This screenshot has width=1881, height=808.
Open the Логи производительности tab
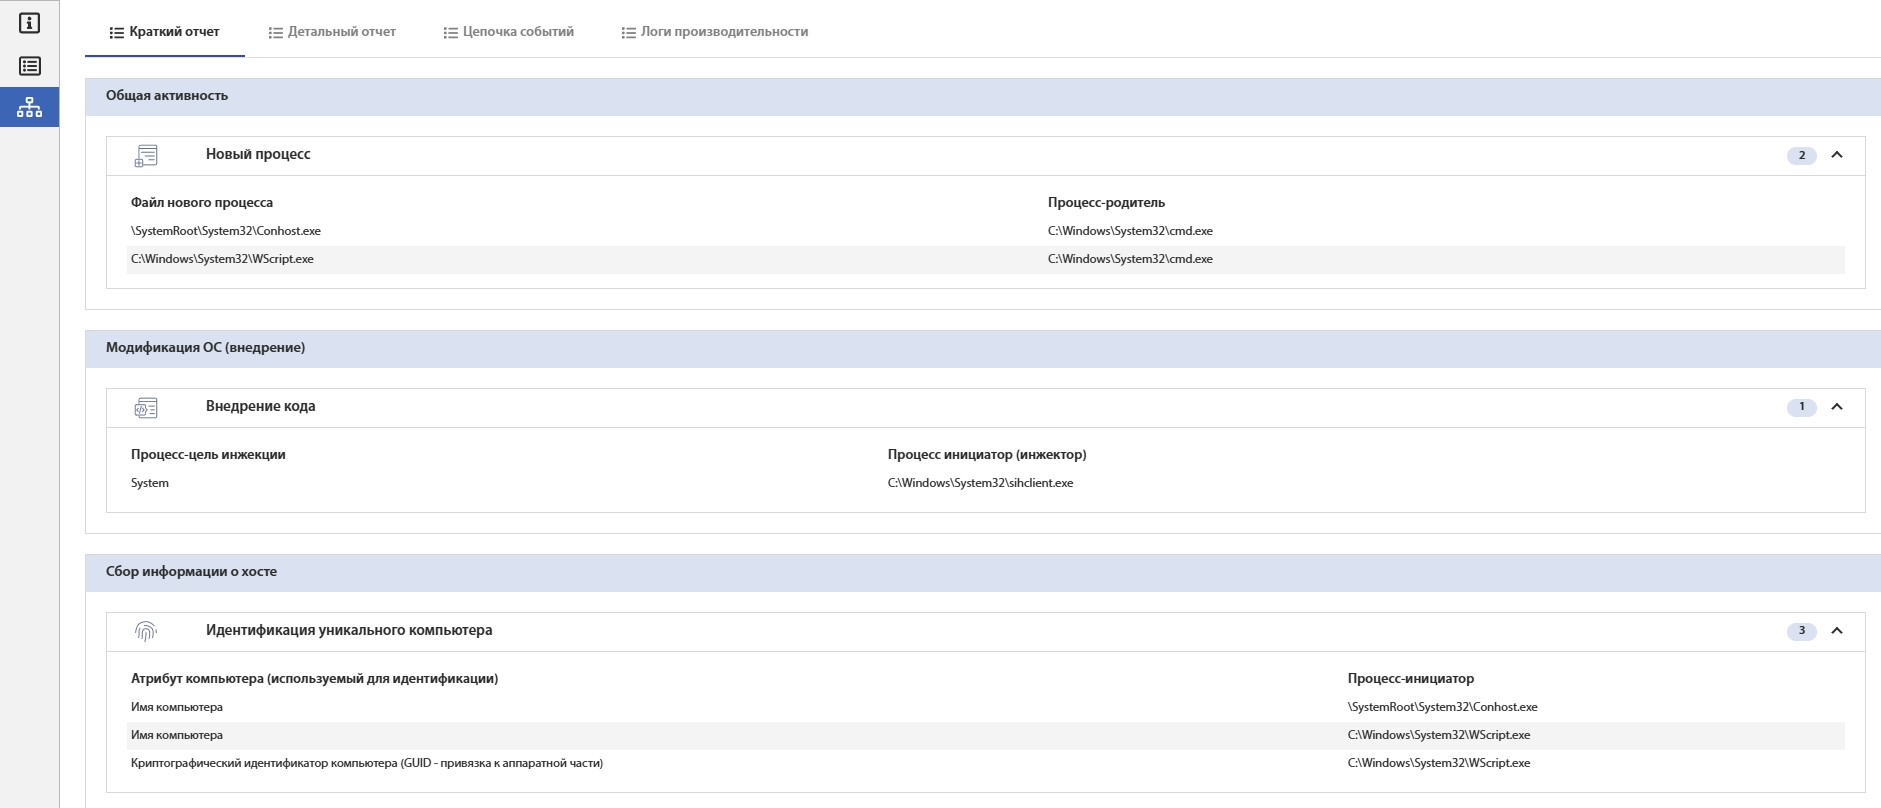714,32
